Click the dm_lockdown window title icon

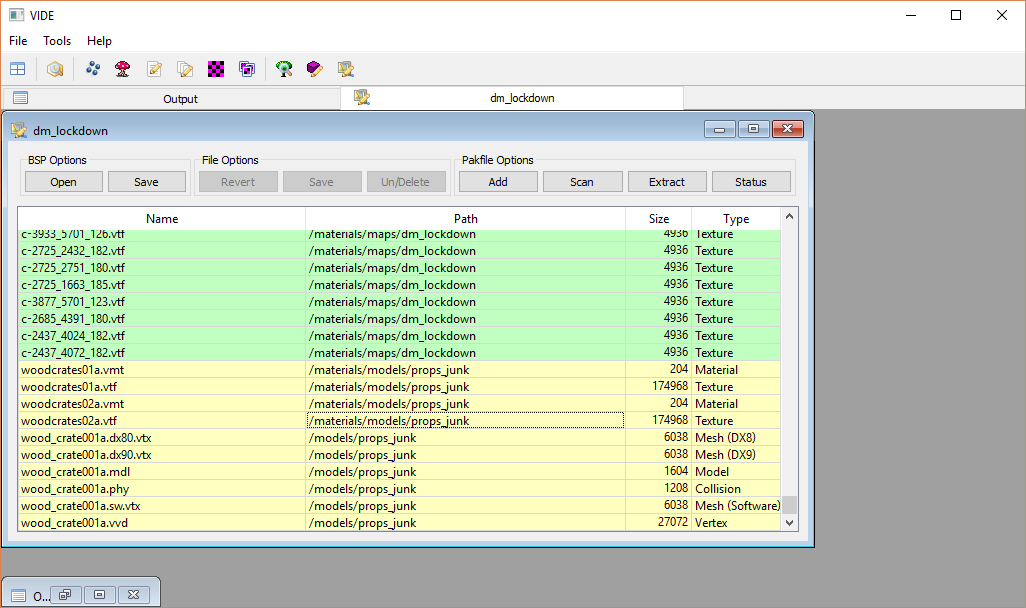click(x=19, y=130)
